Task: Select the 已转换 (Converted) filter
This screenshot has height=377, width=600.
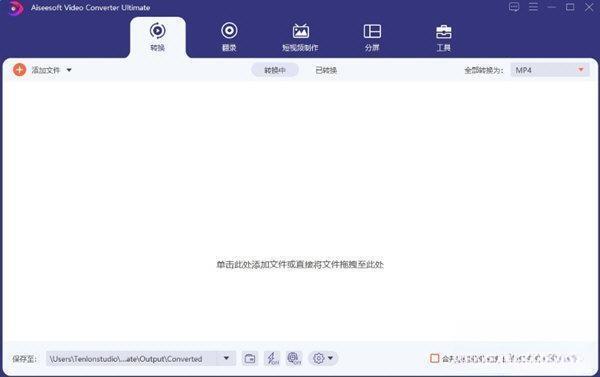Action: [x=326, y=70]
